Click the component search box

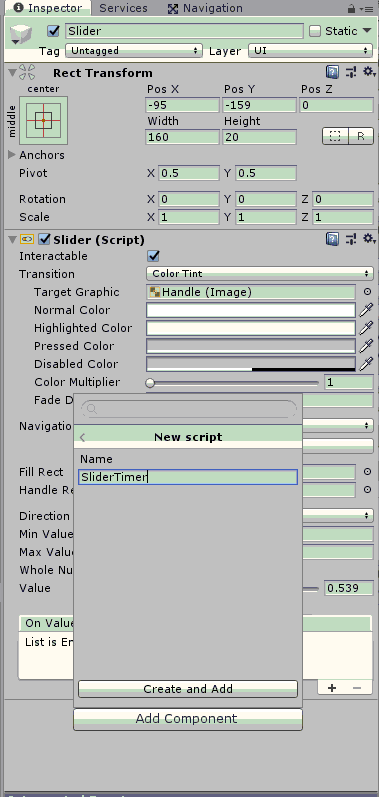pyautogui.click(x=189, y=409)
